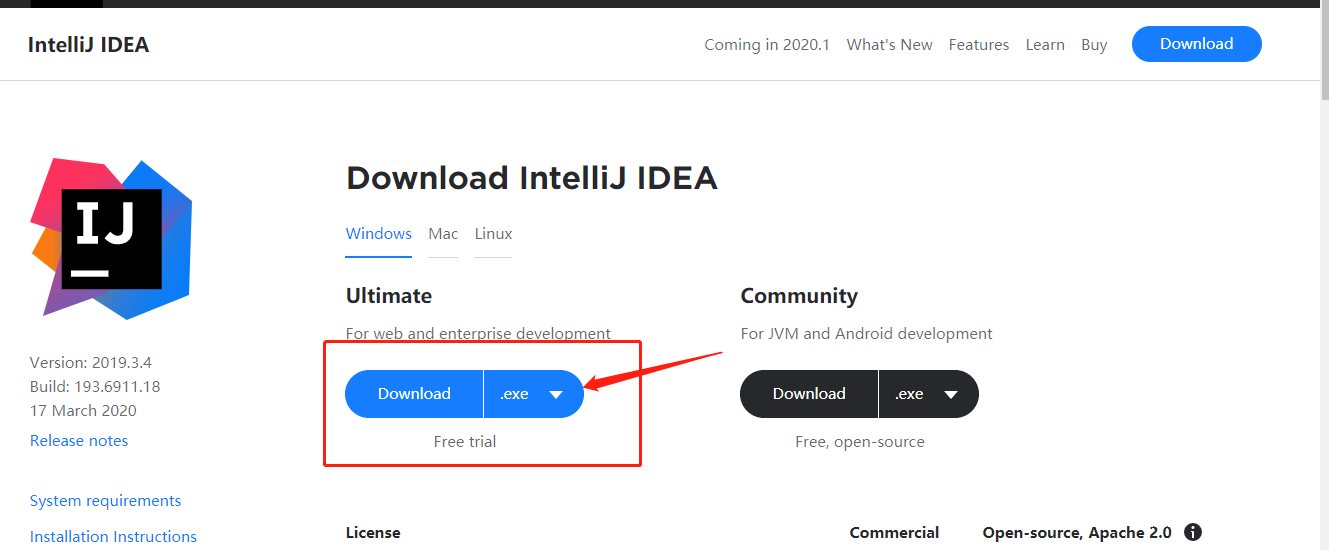
Task: Click the IntelliJ IDEA header title
Action: click(x=89, y=45)
